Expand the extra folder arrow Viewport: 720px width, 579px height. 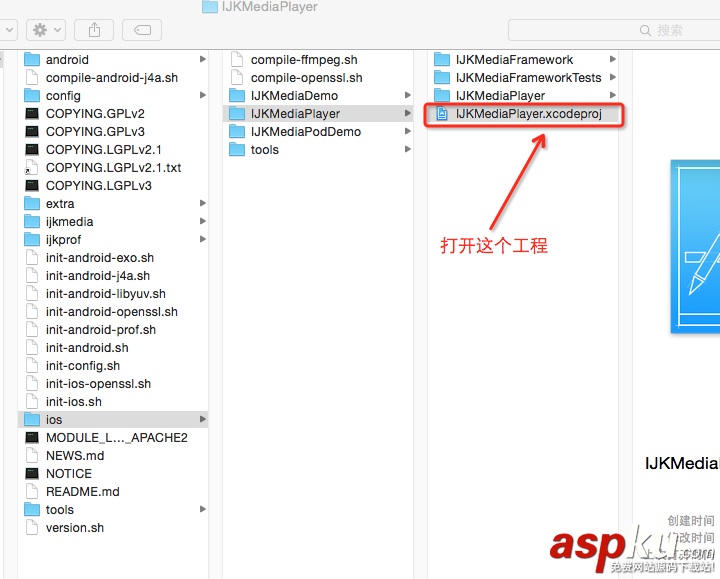pyautogui.click(x=202, y=203)
